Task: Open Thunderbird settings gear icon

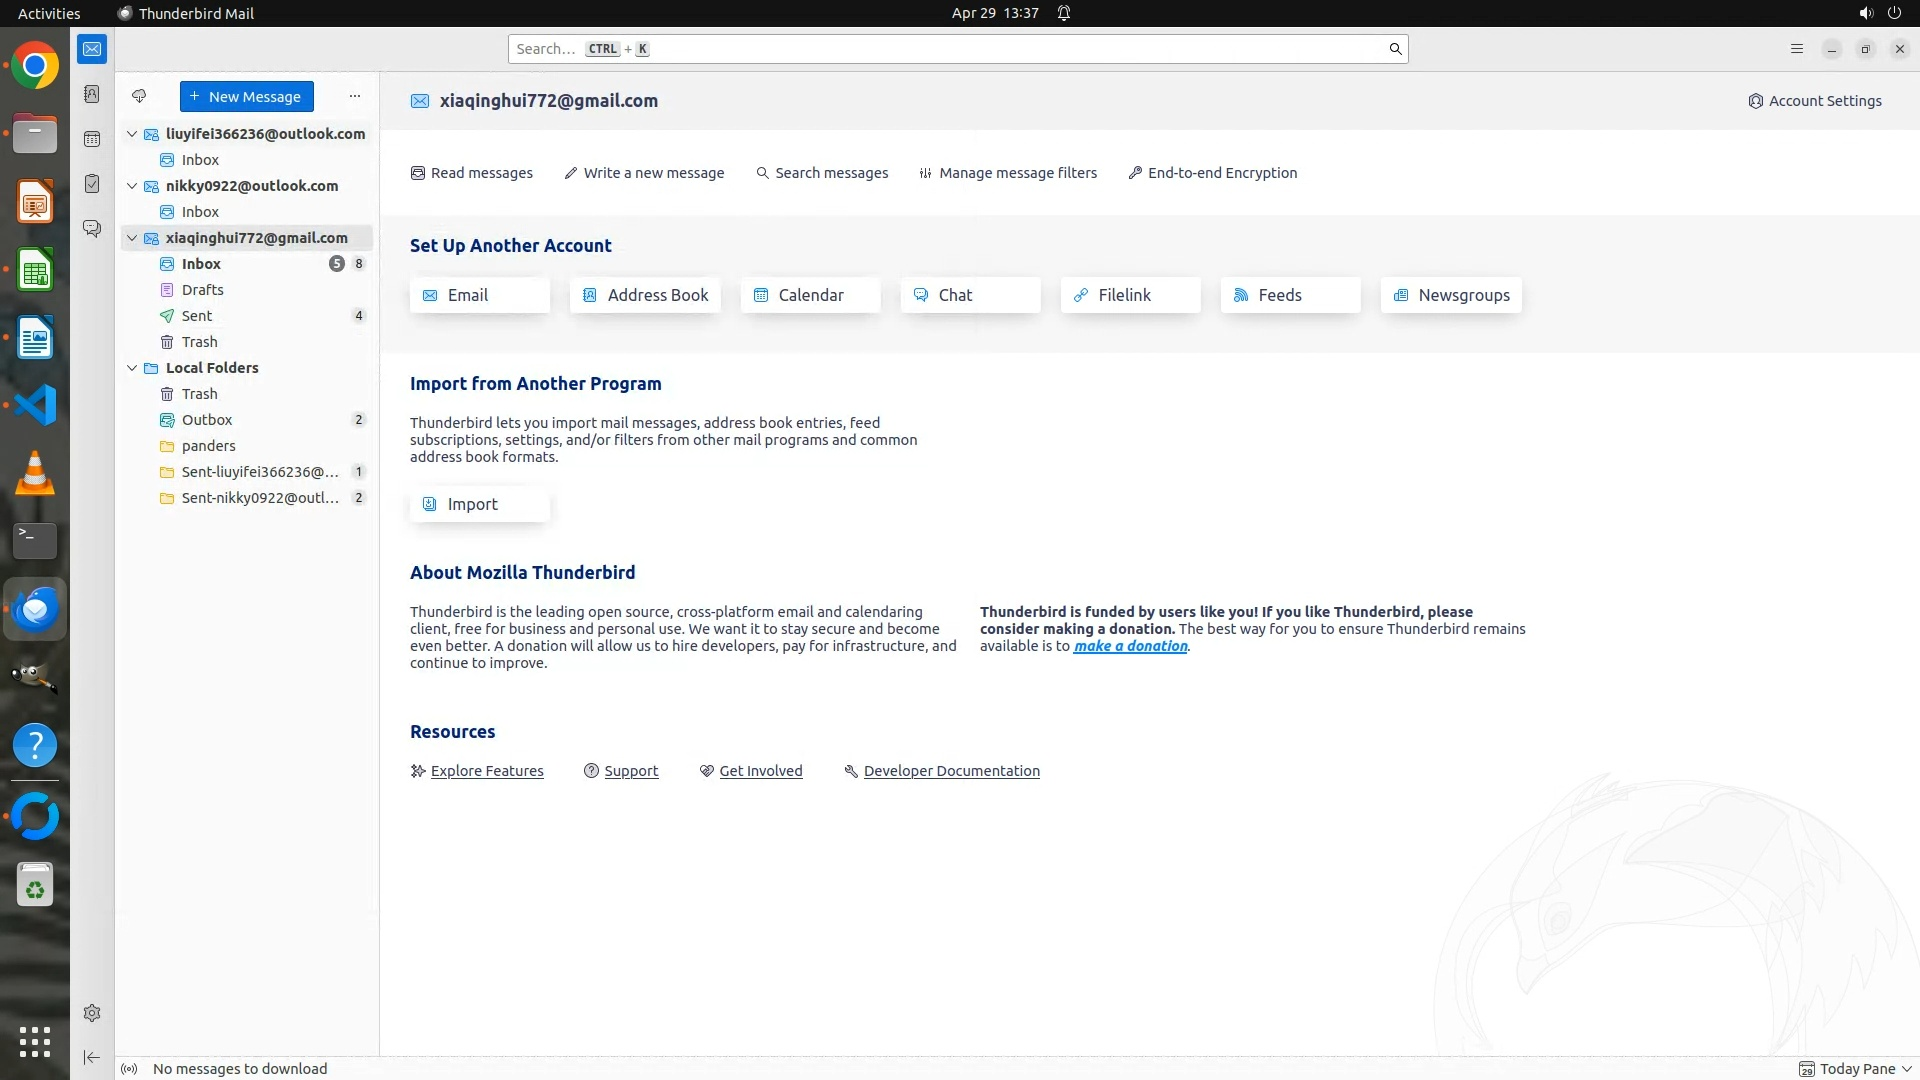Action: pos(92,1013)
